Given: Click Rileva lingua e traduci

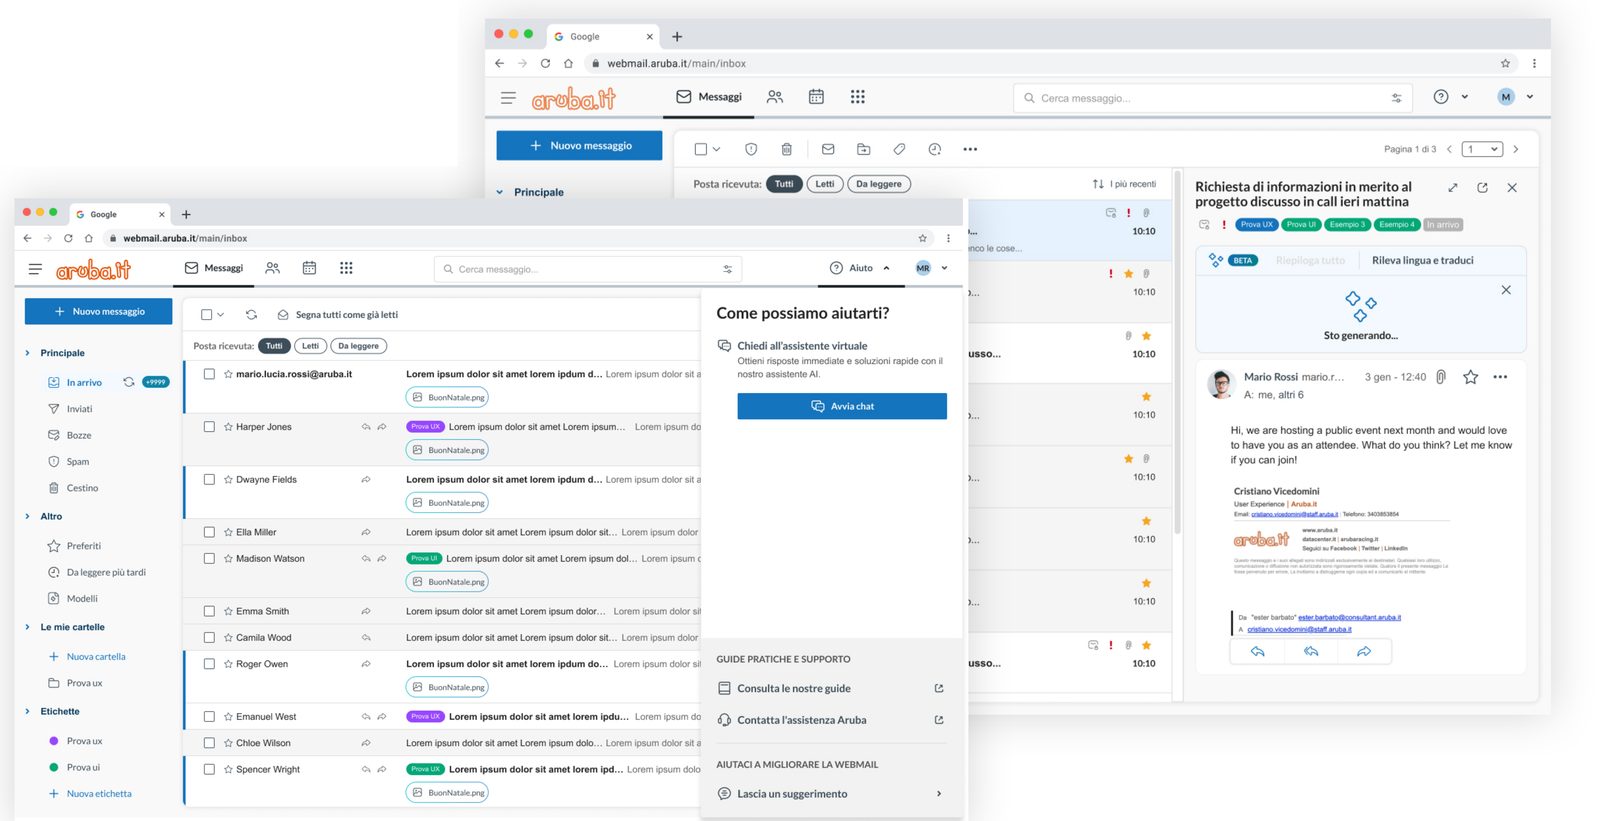Looking at the screenshot, I should 1422,260.
